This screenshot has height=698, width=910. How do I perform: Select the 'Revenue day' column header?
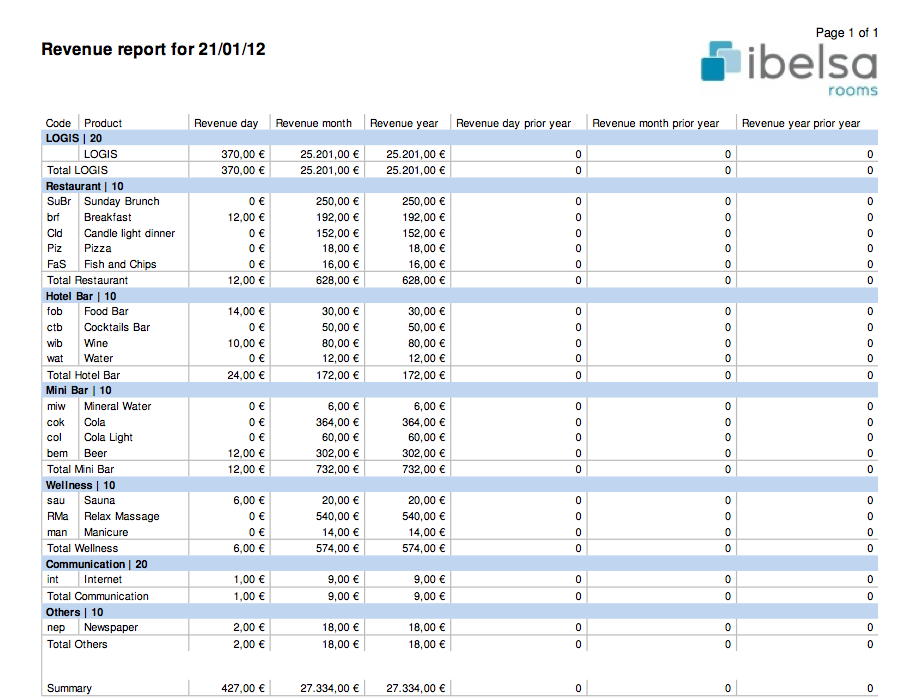click(x=226, y=123)
